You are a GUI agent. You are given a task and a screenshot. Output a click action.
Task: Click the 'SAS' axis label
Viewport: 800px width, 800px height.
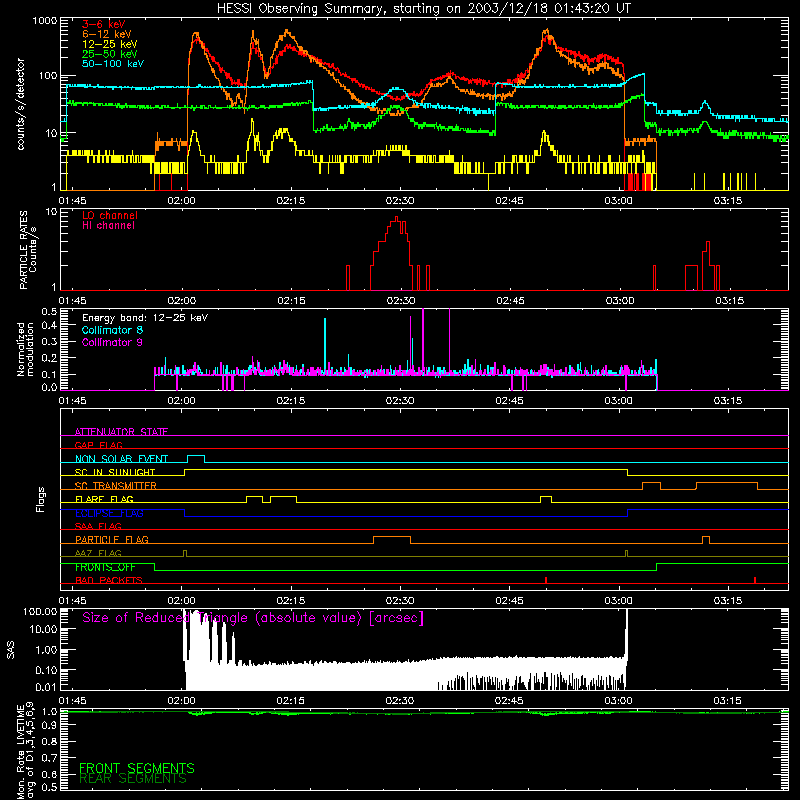pyautogui.click(x=11, y=650)
